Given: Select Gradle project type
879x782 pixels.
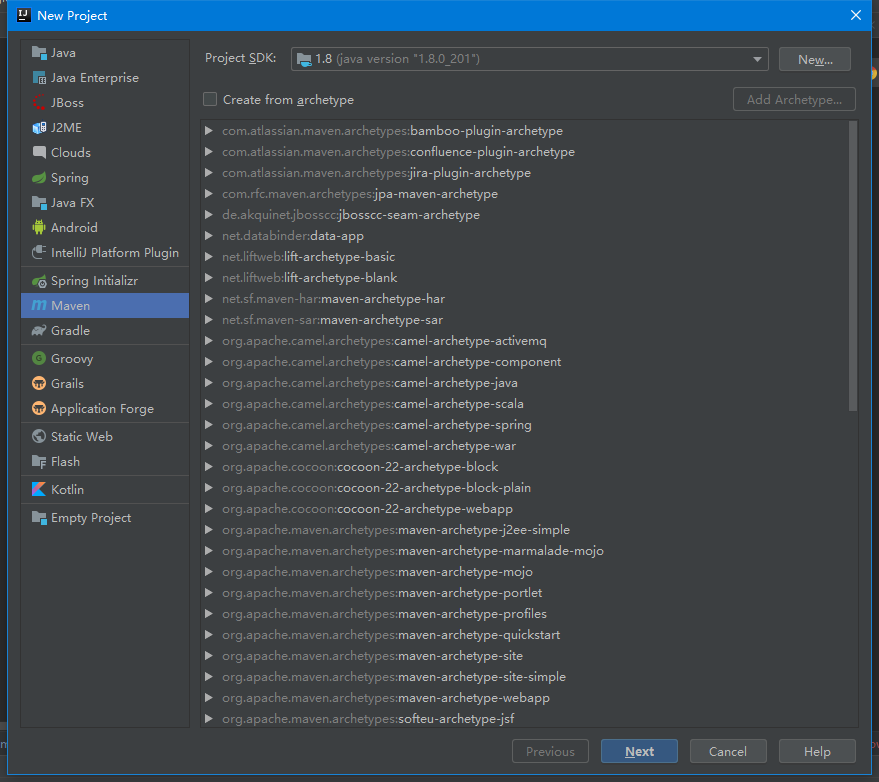Looking at the screenshot, I should point(105,331).
